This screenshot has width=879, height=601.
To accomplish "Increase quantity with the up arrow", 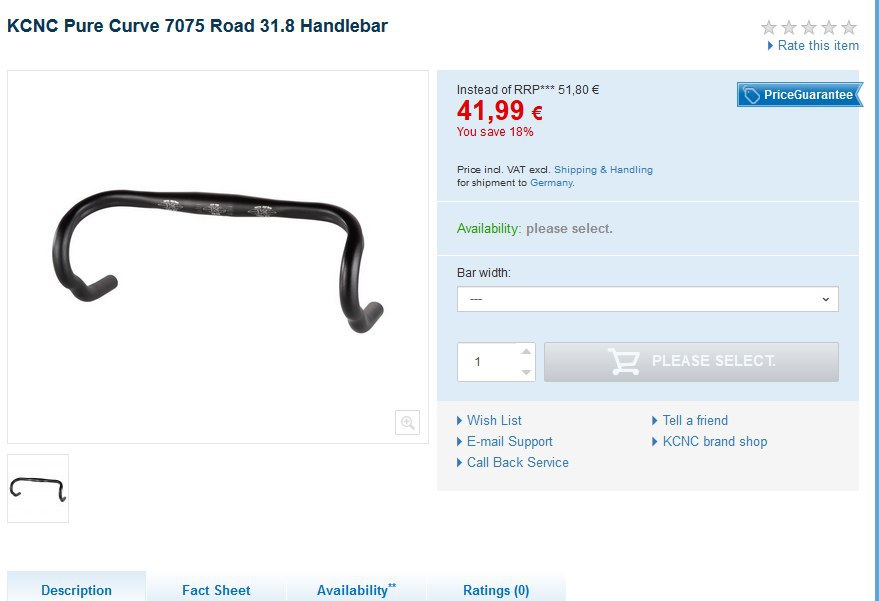I will point(526,352).
